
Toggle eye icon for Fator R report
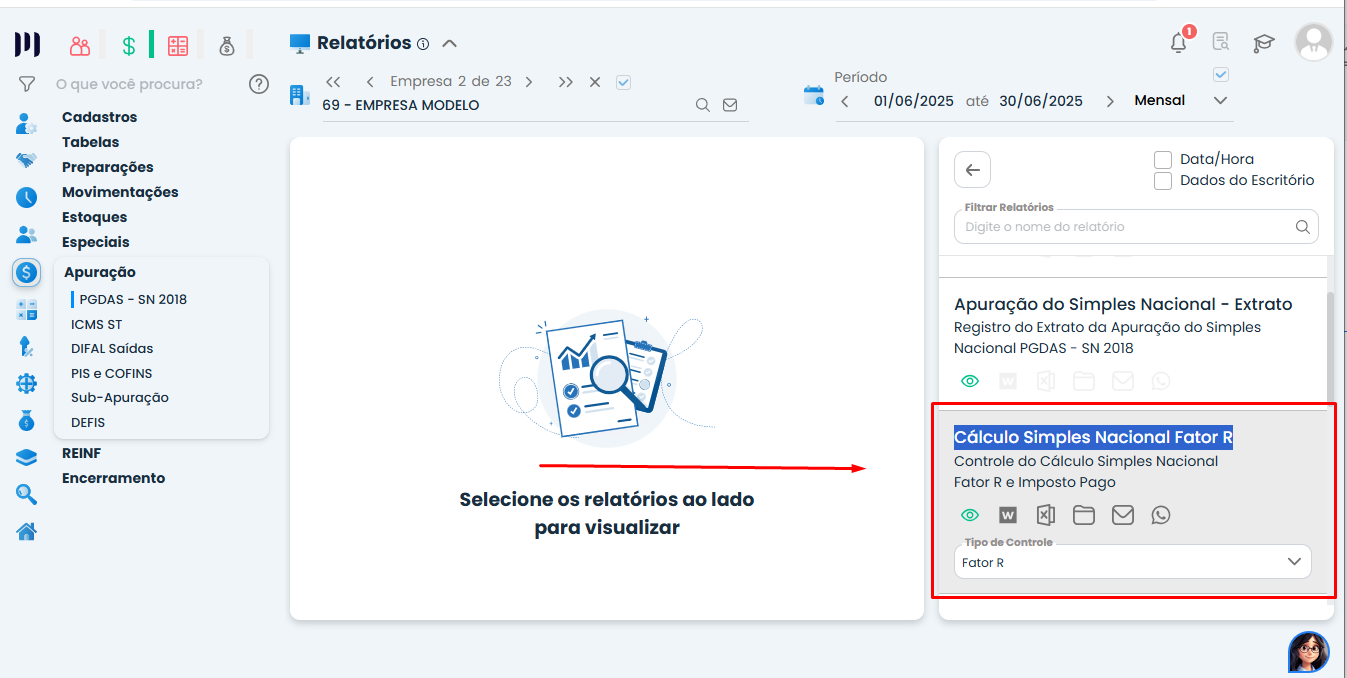[970, 515]
